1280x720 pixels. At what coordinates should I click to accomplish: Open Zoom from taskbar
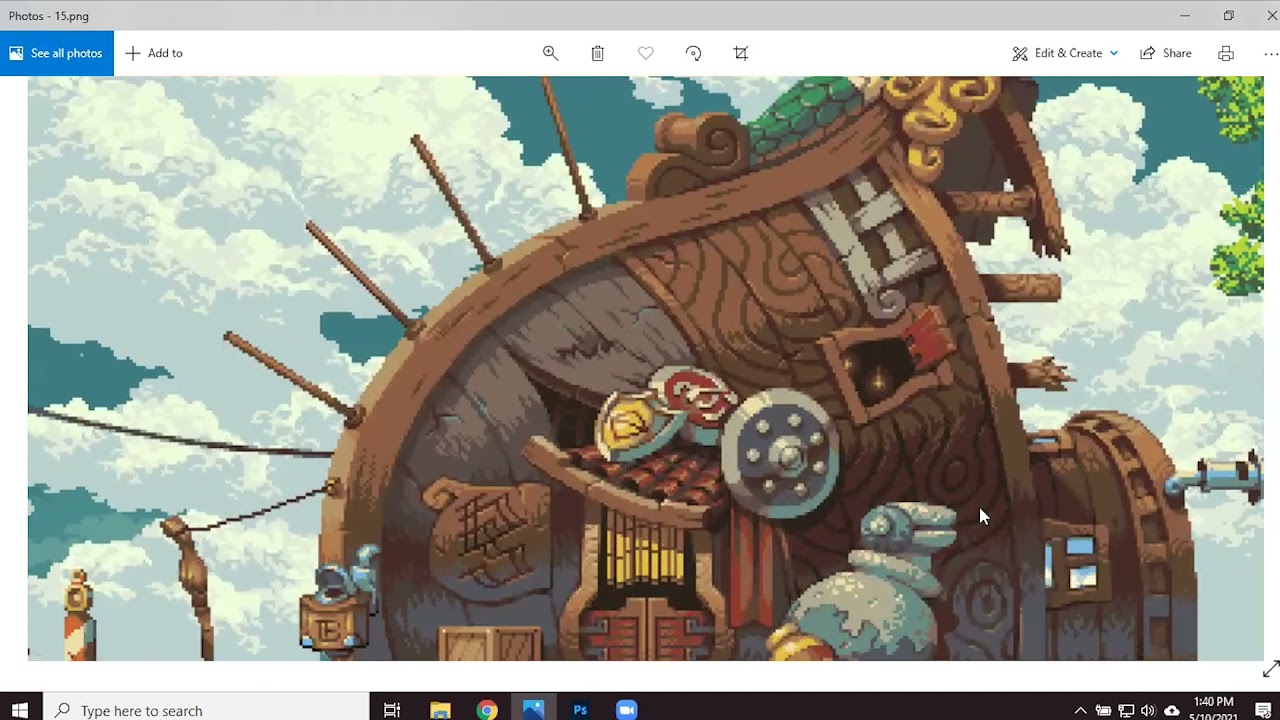tap(627, 710)
